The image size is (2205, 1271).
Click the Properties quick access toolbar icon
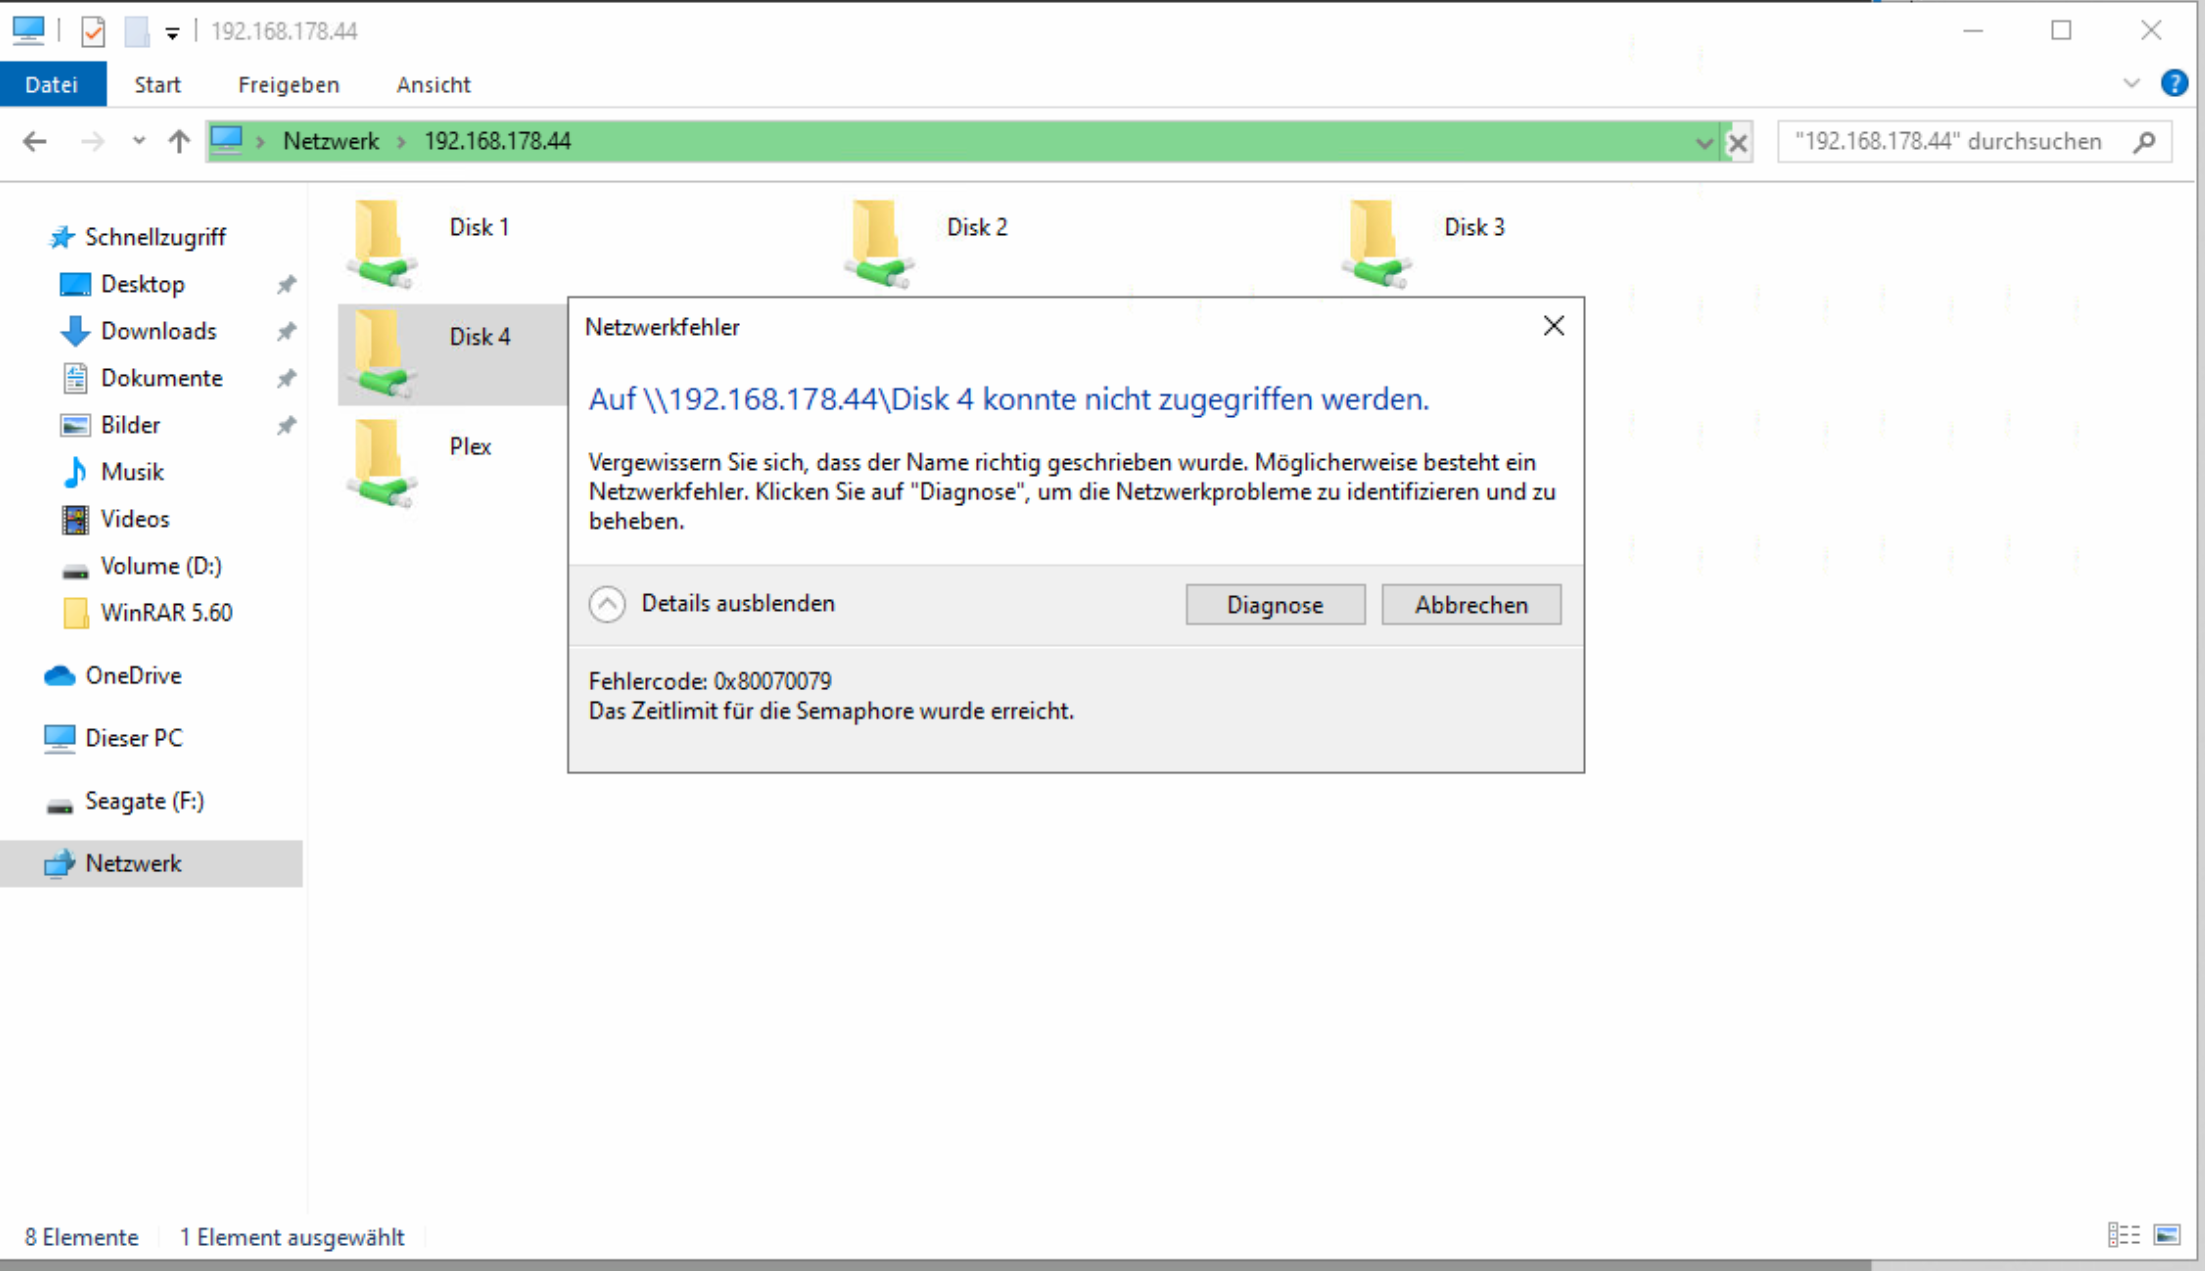coord(93,32)
